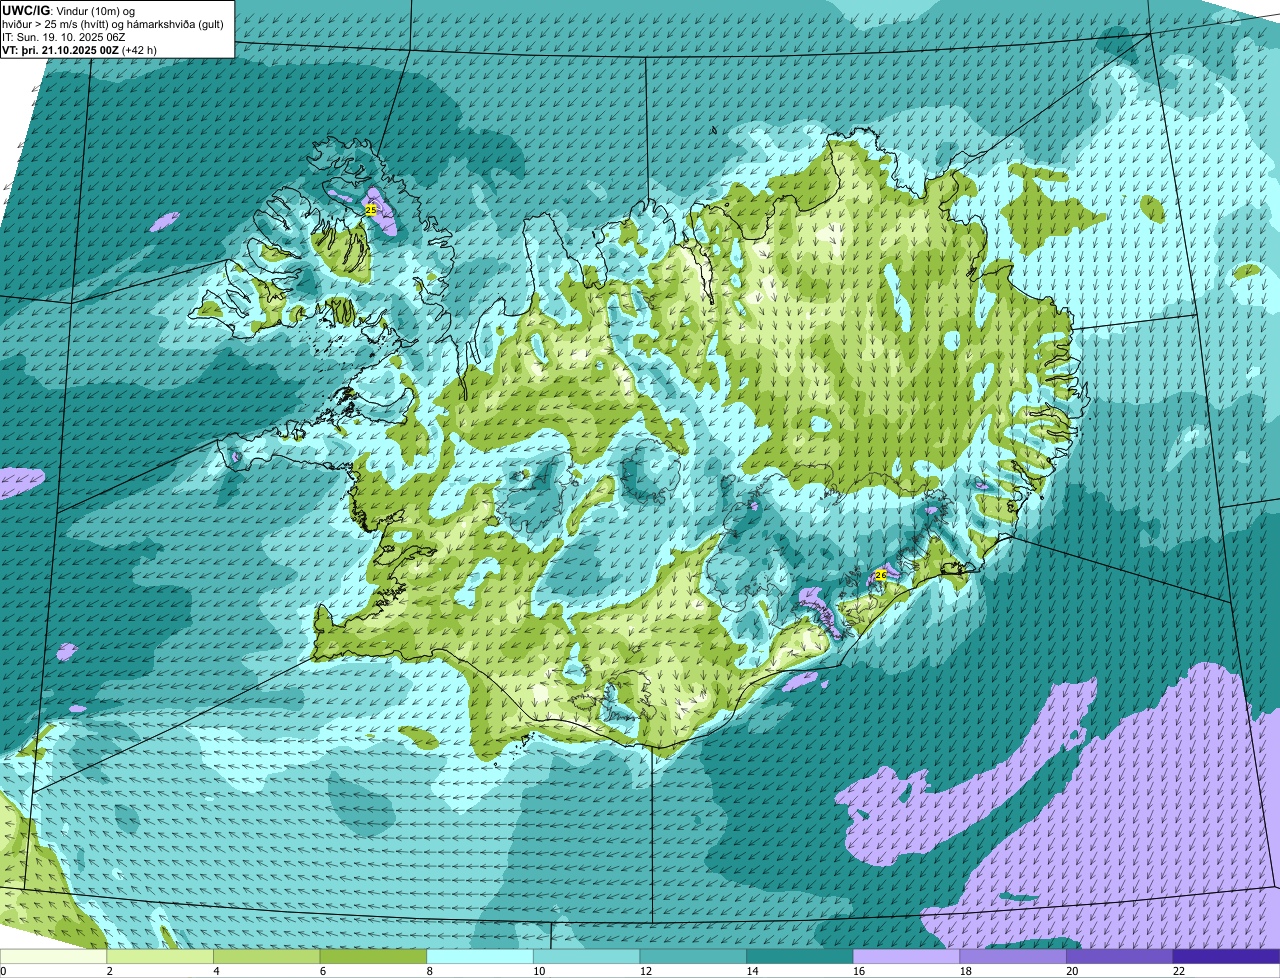Click the legend scale value 10
The width and height of the screenshot is (1280, 978).
pyautogui.click(x=539, y=971)
